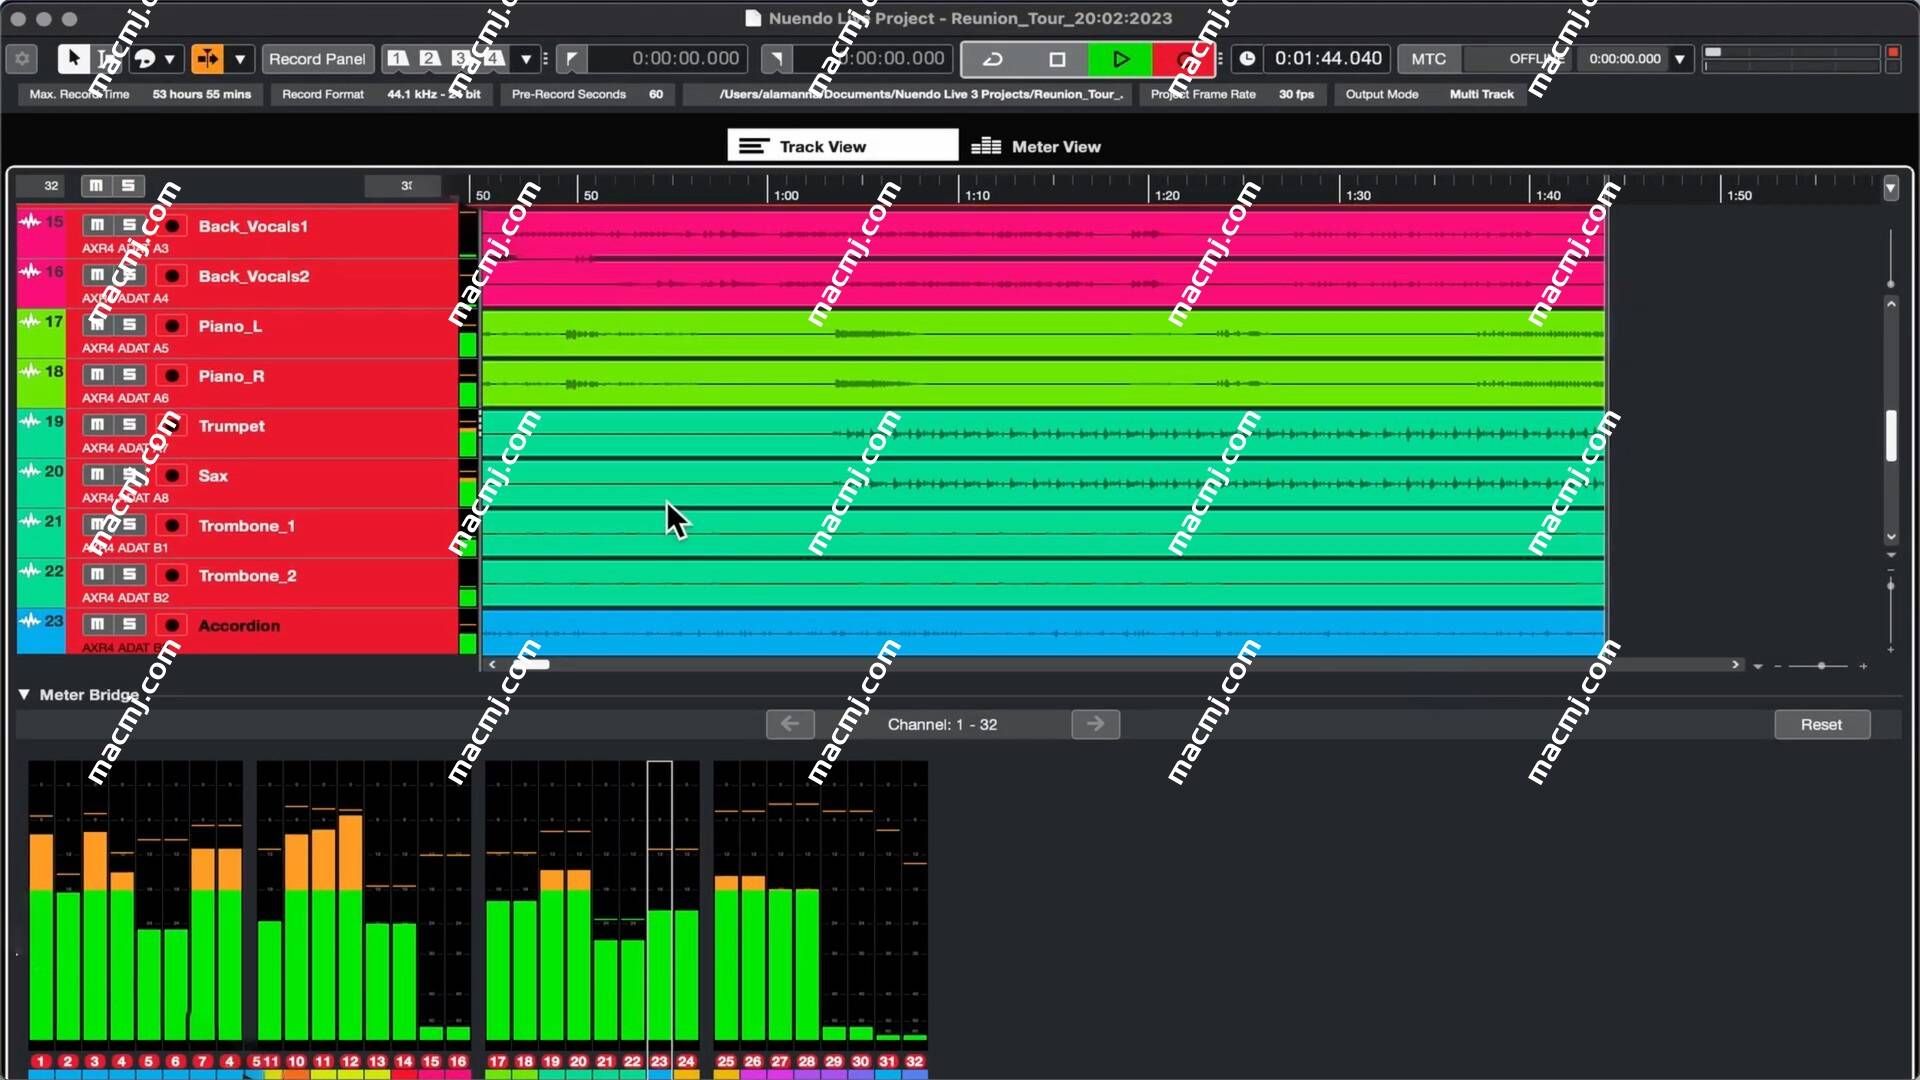The width and height of the screenshot is (1920, 1080).
Task: Open ruler dropdown at timeline right end
Action: click(x=1891, y=188)
